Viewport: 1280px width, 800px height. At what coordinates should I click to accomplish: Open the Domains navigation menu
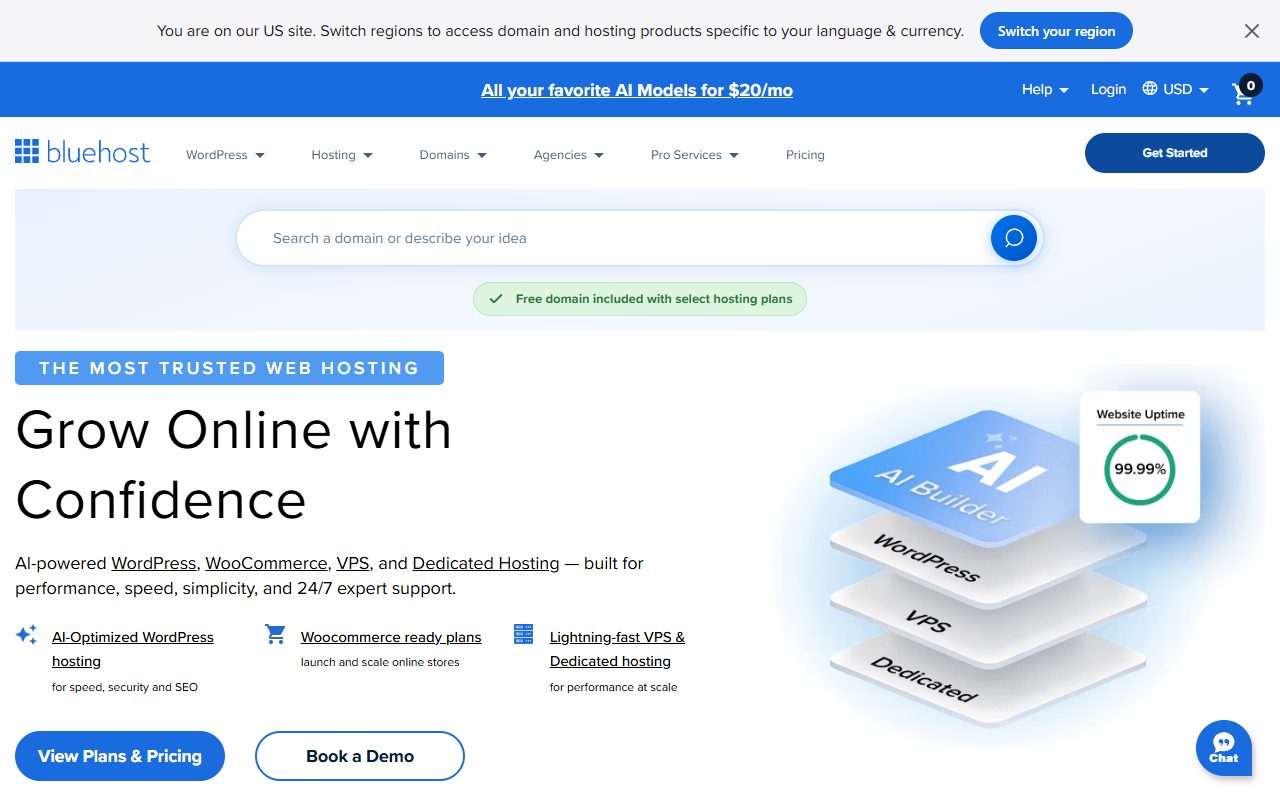(x=453, y=155)
